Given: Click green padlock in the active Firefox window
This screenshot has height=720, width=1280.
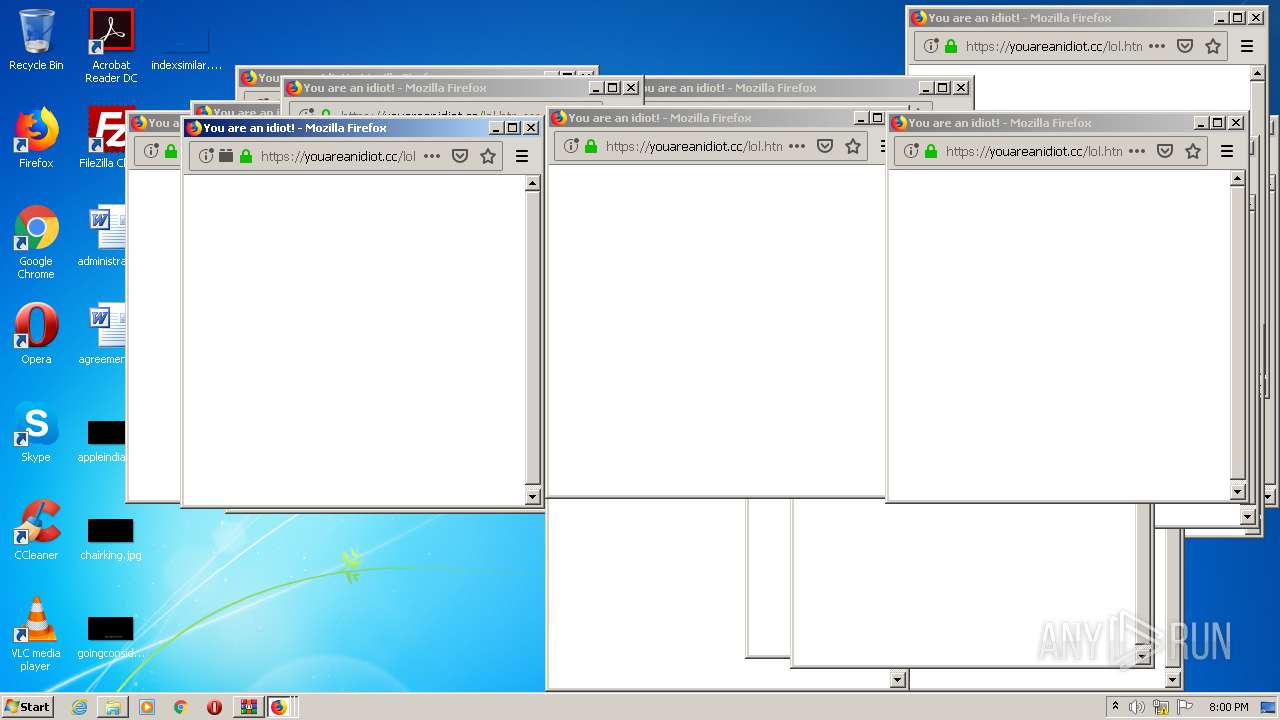Looking at the screenshot, I should [x=246, y=156].
